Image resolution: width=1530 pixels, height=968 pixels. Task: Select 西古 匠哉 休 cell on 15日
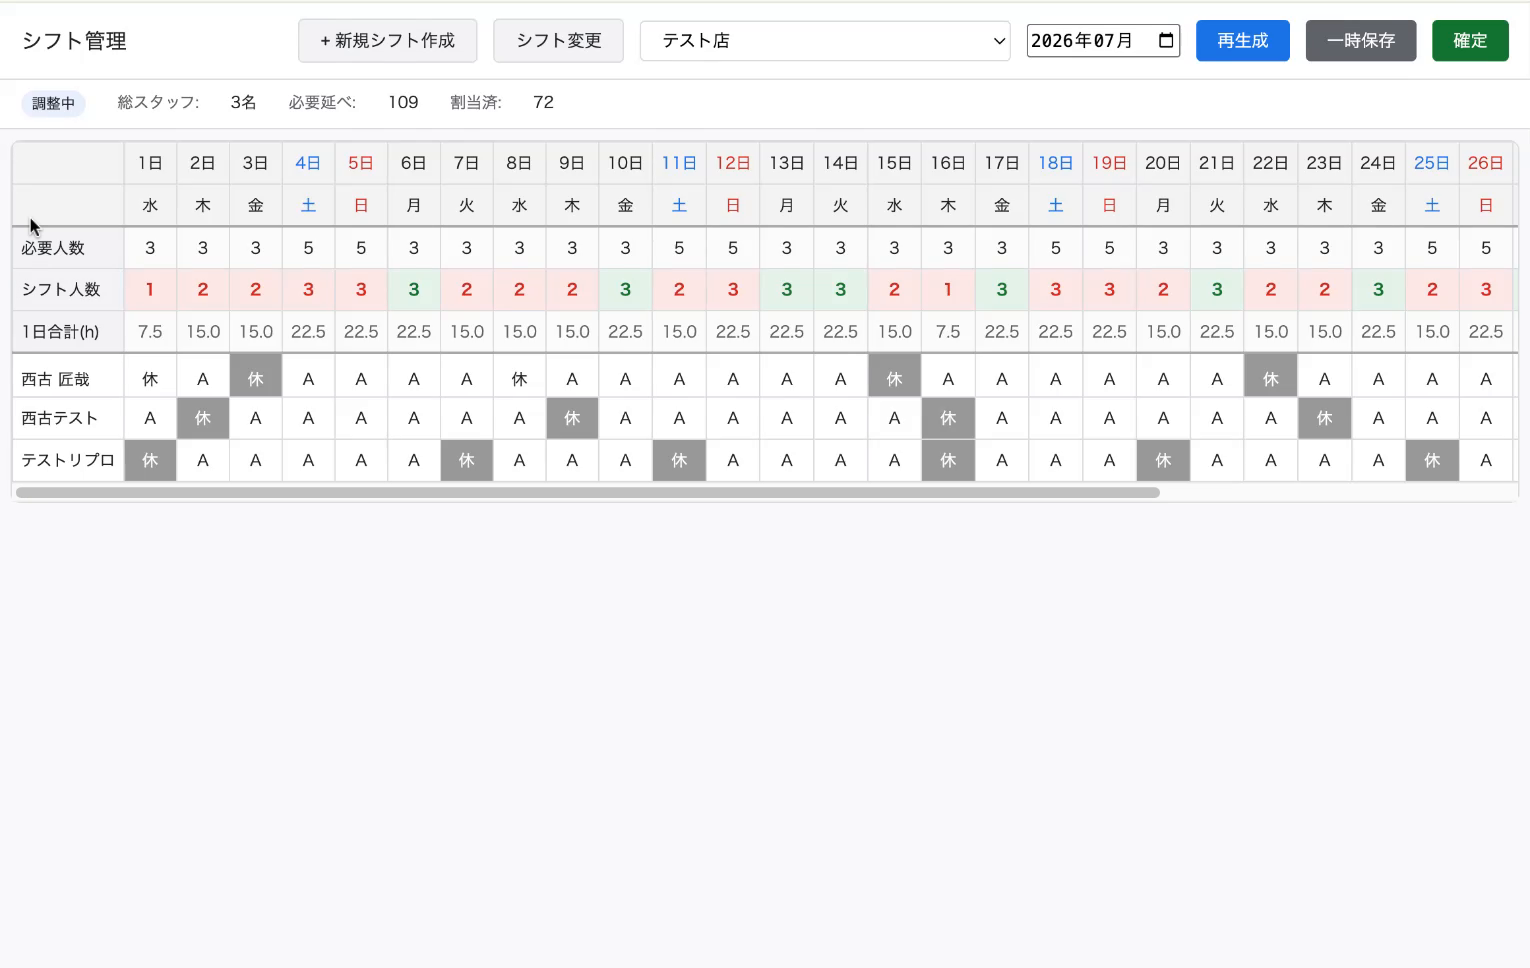[894, 379]
